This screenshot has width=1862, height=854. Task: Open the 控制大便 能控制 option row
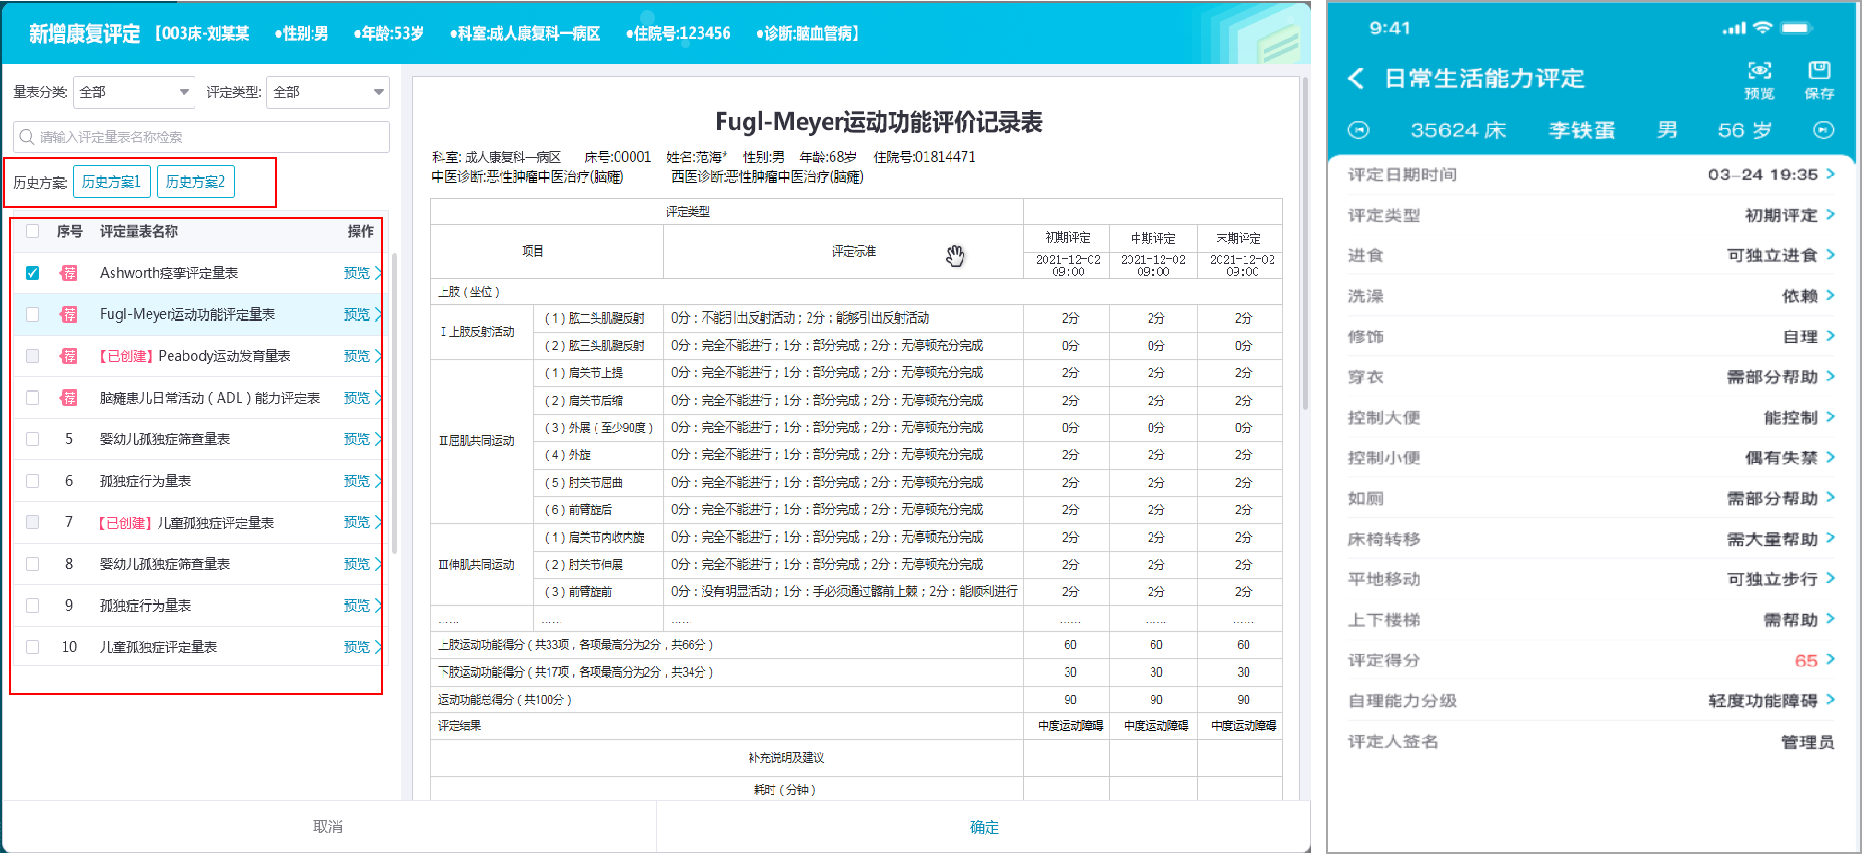[x=1591, y=418]
